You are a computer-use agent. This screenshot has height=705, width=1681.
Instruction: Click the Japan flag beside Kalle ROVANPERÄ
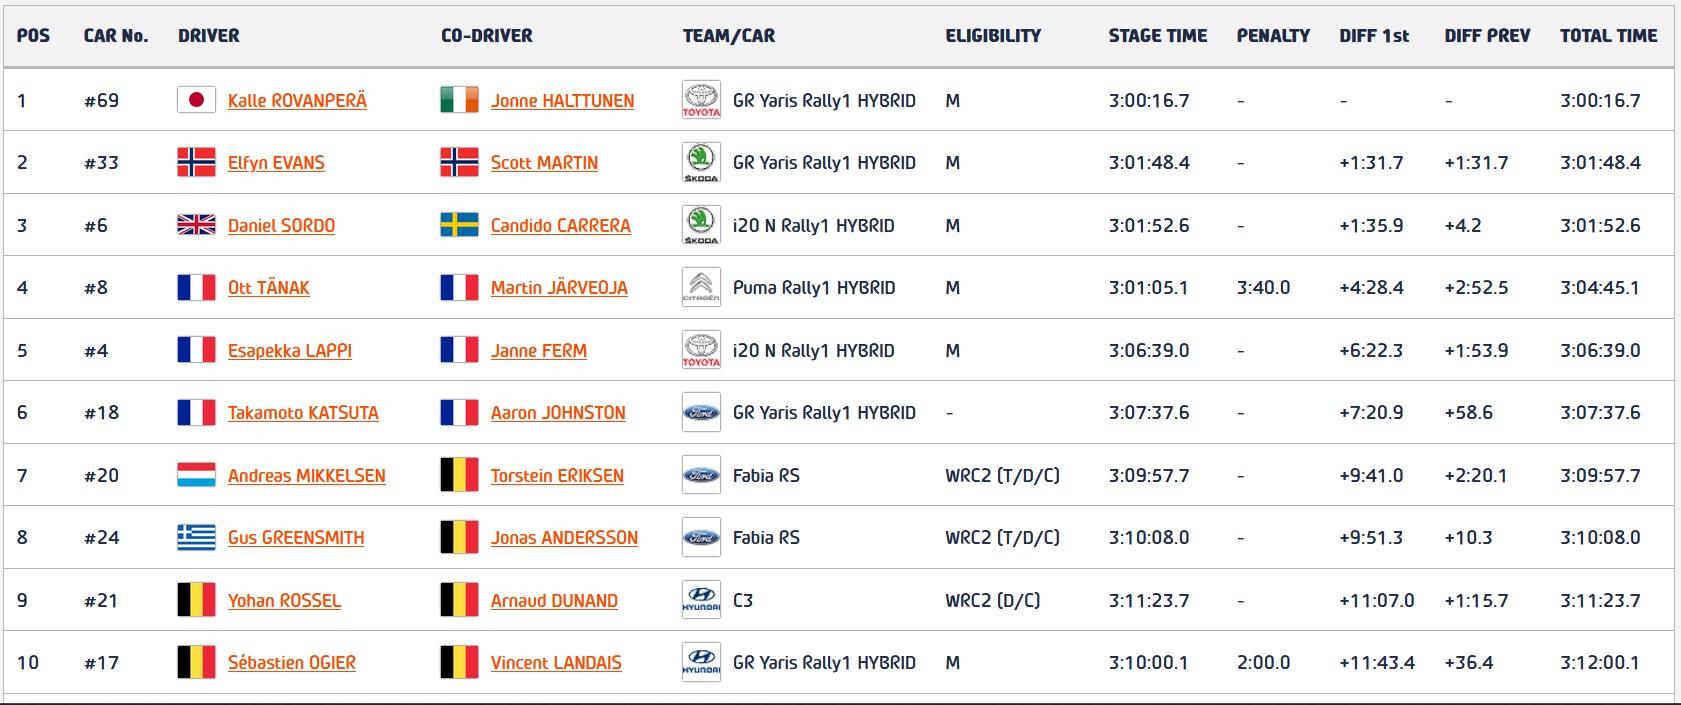pyautogui.click(x=196, y=100)
